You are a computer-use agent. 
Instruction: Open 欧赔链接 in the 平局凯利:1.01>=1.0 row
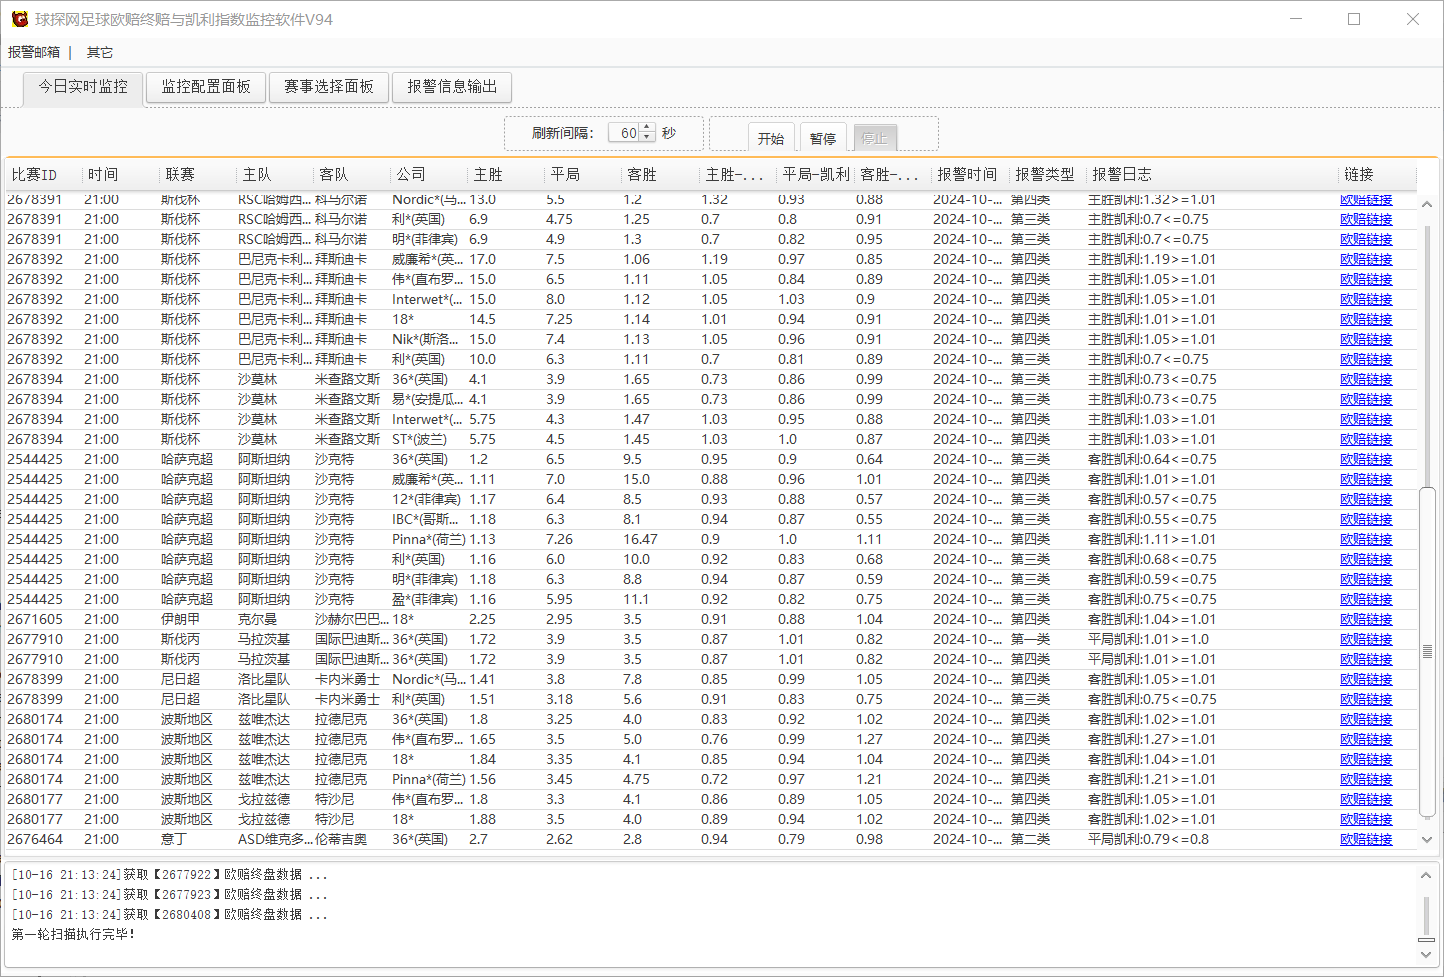pos(1366,640)
